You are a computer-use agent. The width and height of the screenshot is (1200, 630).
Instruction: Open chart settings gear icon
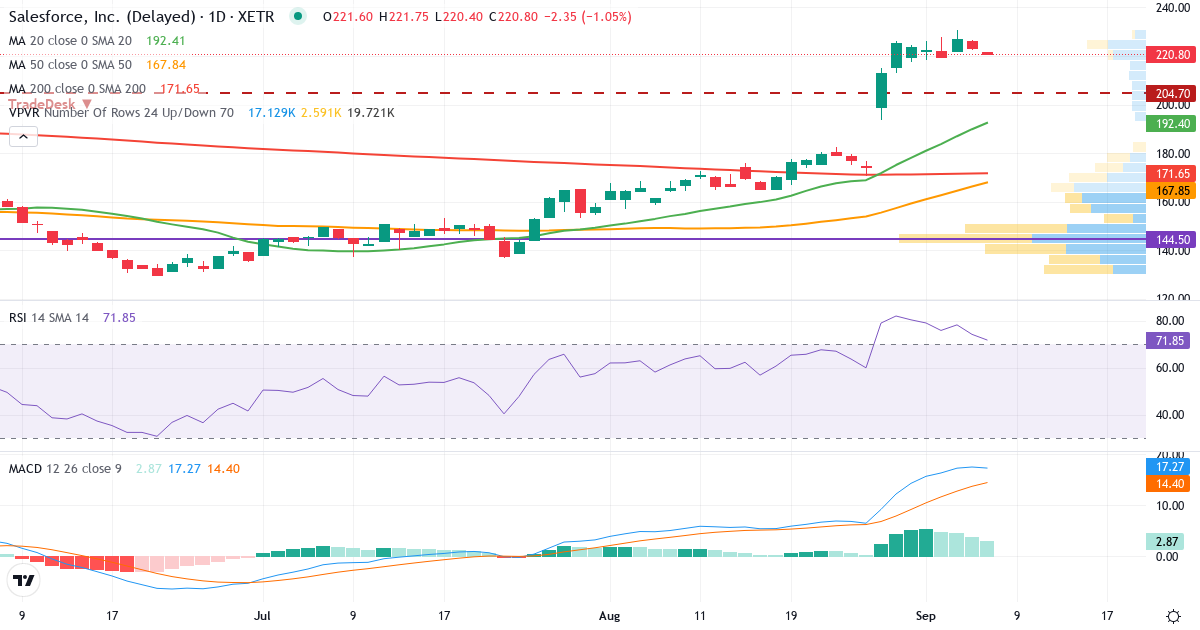[x=1173, y=615]
